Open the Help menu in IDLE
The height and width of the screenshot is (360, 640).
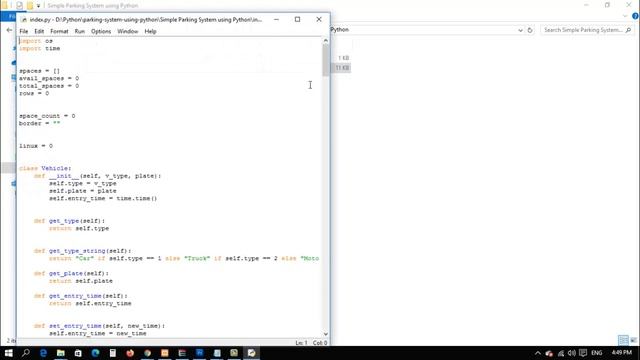150,31
